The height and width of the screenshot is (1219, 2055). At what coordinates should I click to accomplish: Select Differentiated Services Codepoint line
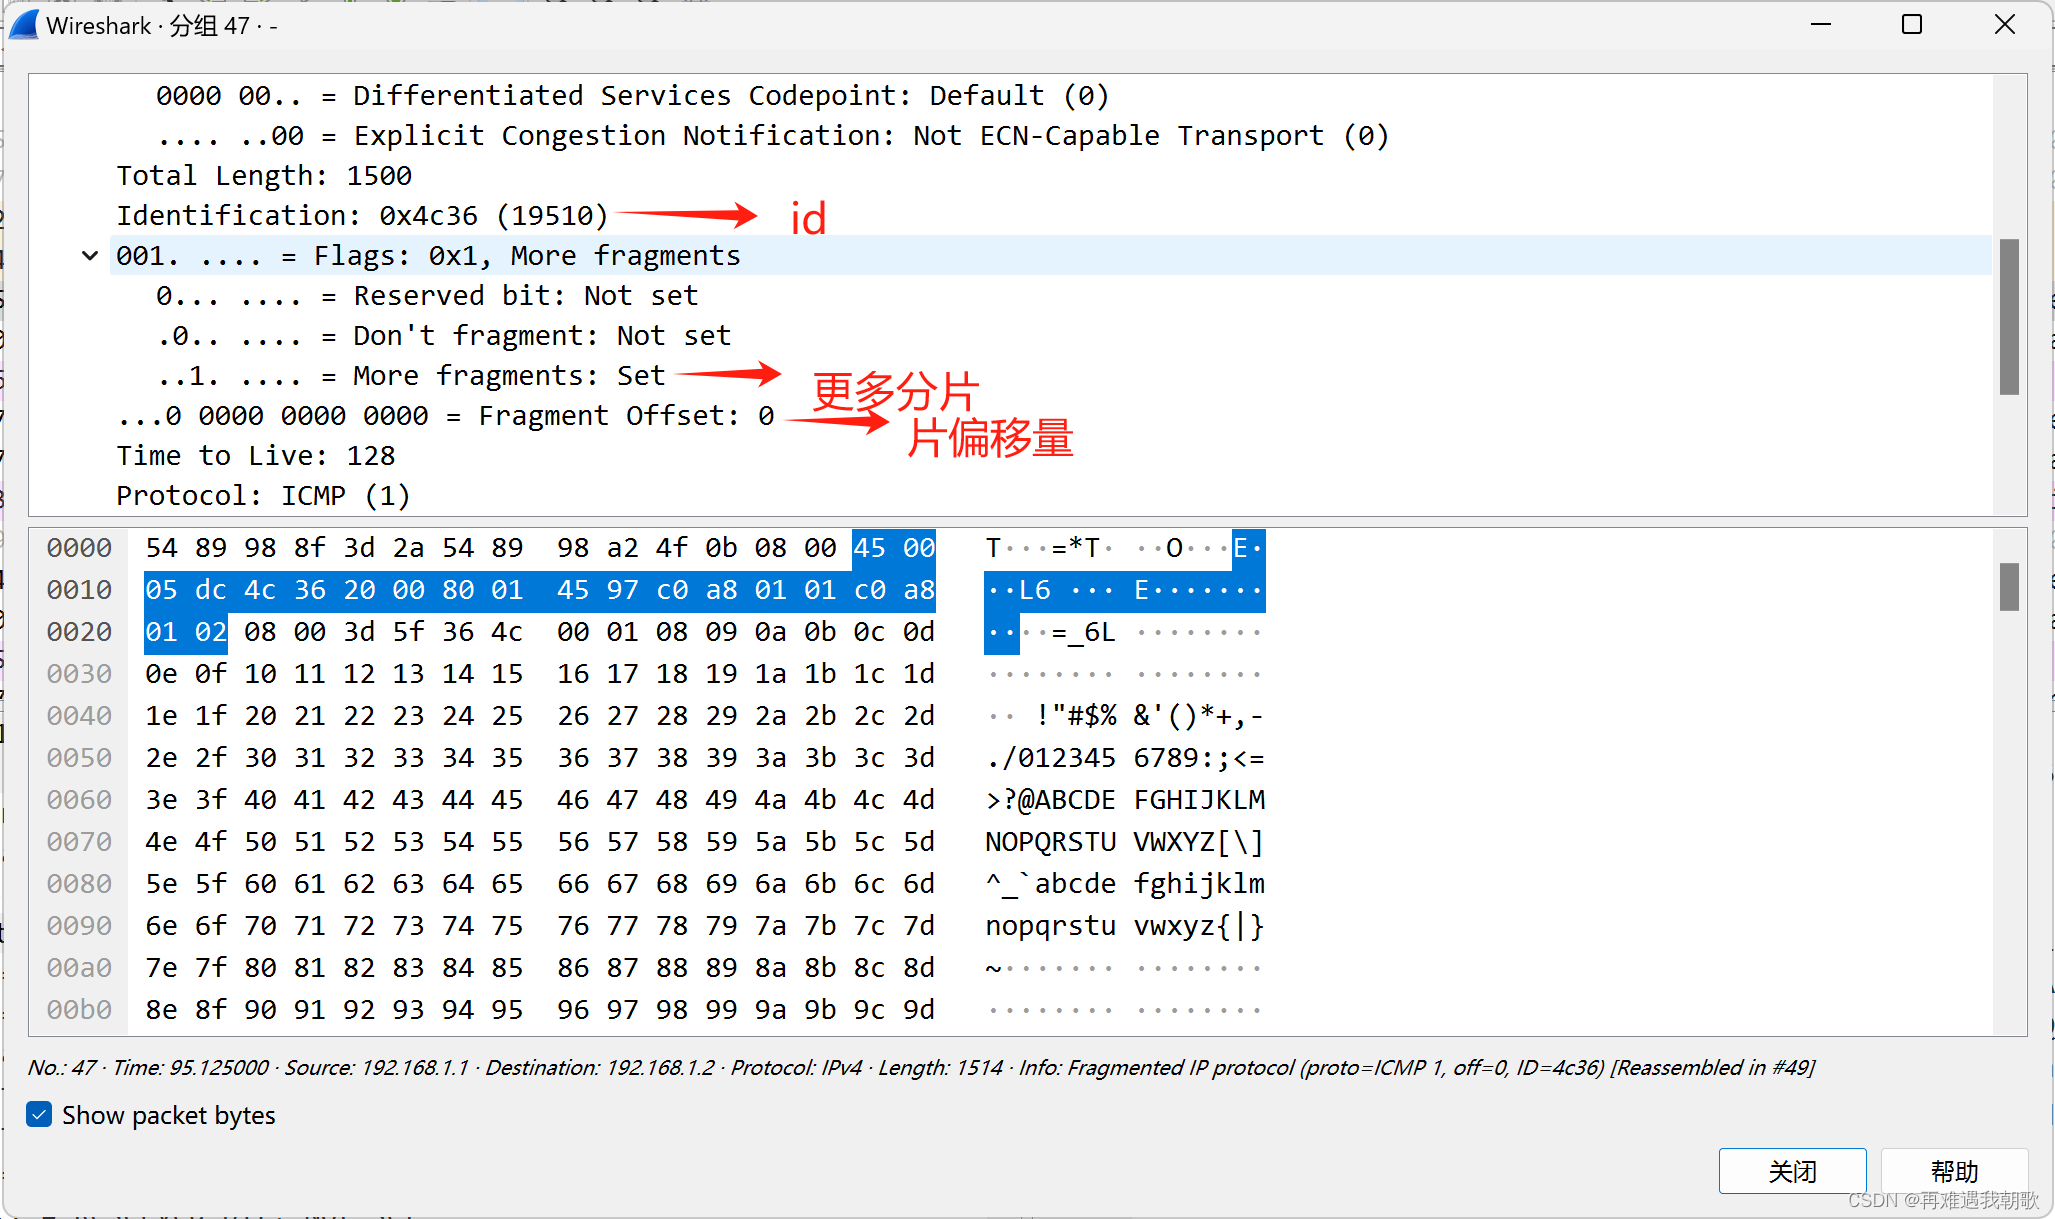click(x=632, y=96)
